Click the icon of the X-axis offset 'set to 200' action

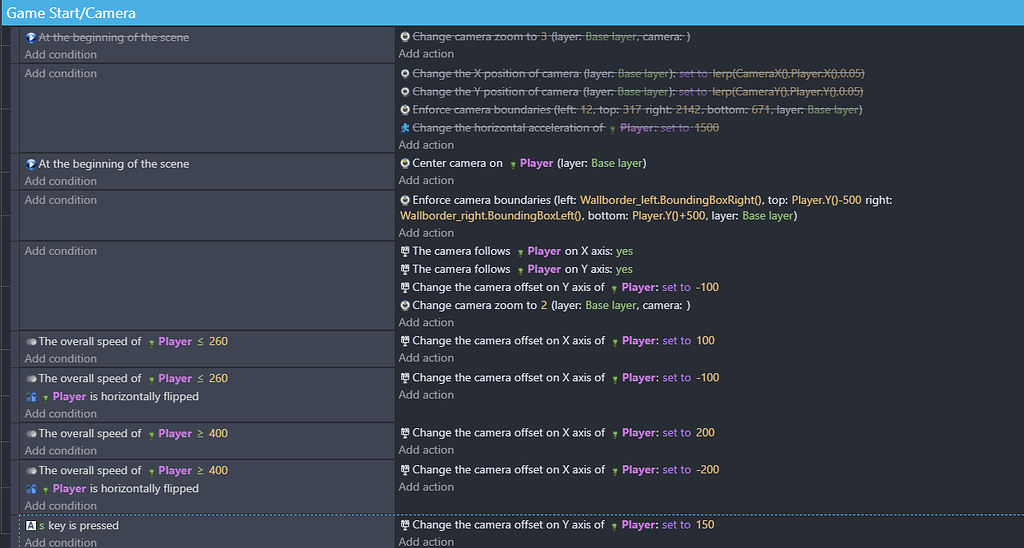click(x=405, y=432)
